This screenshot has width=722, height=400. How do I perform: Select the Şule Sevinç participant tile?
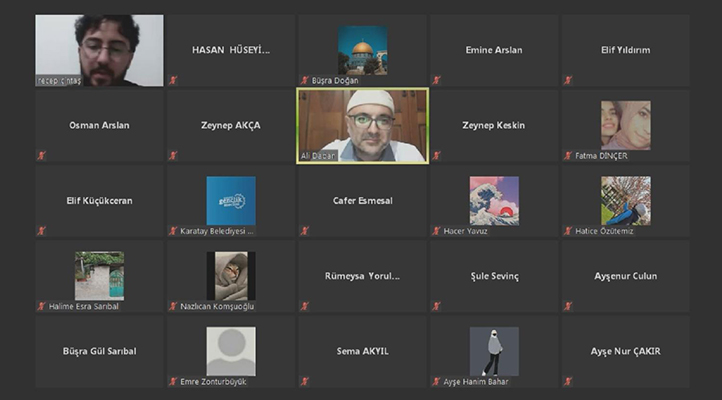(494, 276)
